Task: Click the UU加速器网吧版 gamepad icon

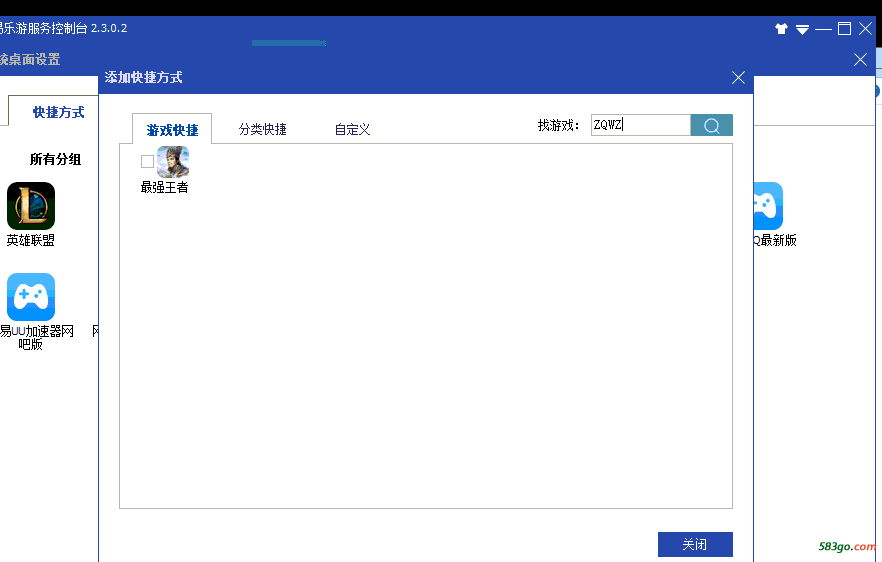Action: point(31,297)
